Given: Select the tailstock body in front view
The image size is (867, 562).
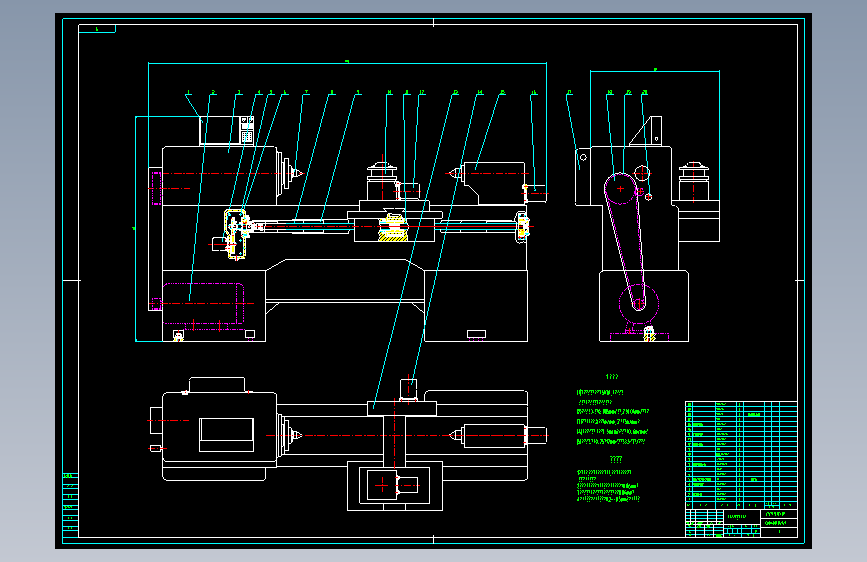Looking at the screenshot, I should [x=494, y=183].
